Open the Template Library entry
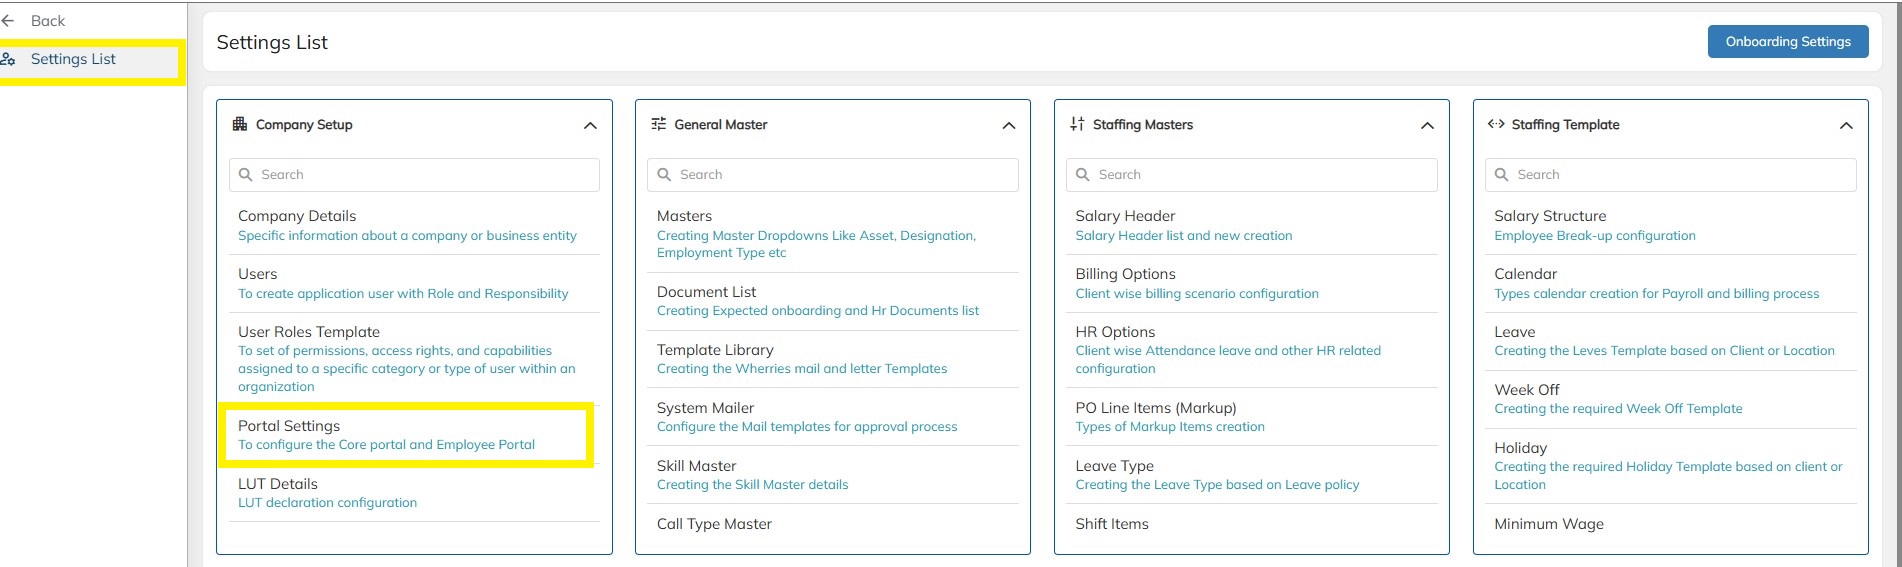The height and width of the screenshot is (567, 1902). [x=715, y=350]
